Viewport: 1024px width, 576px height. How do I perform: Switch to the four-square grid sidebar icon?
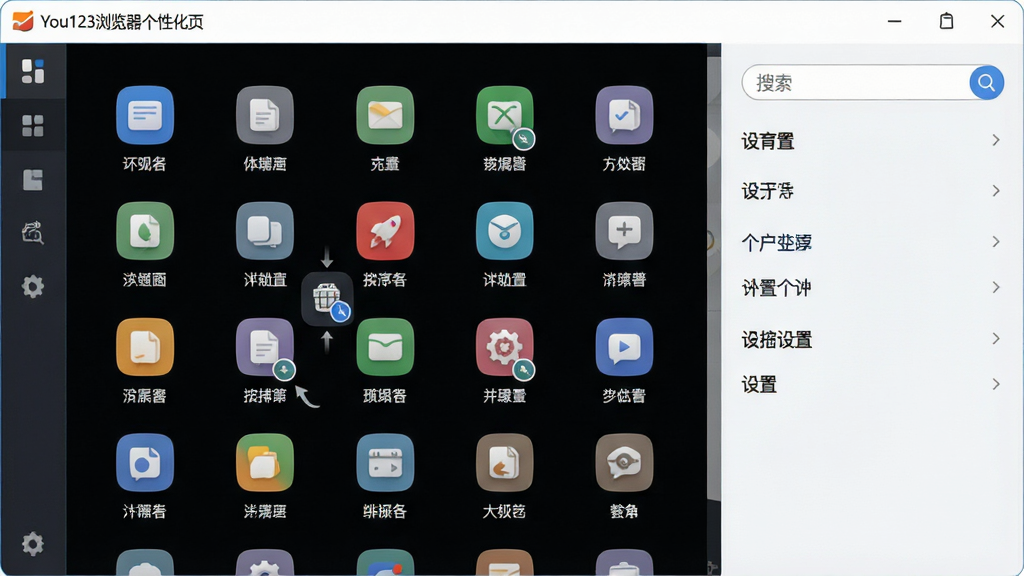[33, 125]
